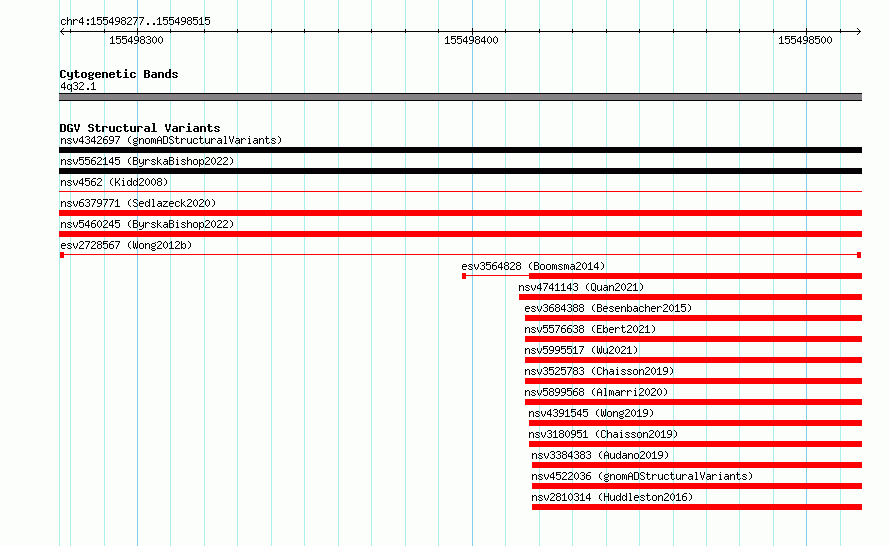Image resolution: width=890 pixels, height=546 pixels.
Task: Click the left end marker of esv2728567
Action: [62, 255]
